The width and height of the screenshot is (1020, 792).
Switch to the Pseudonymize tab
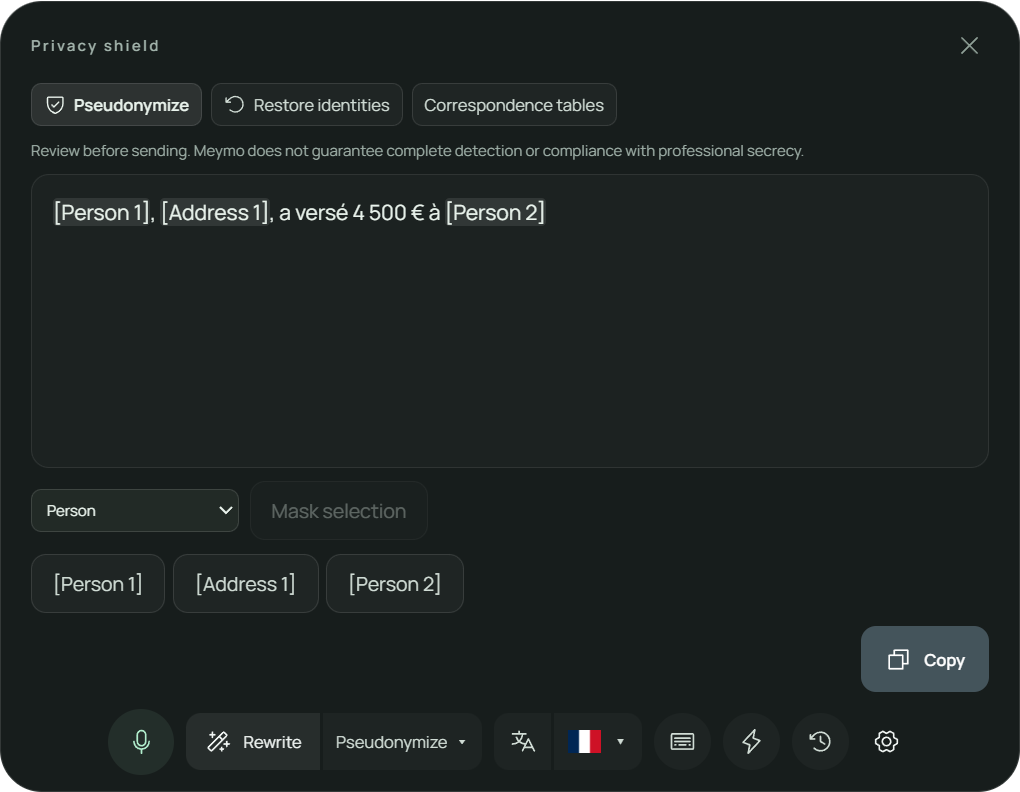click(x=116, y=105)
